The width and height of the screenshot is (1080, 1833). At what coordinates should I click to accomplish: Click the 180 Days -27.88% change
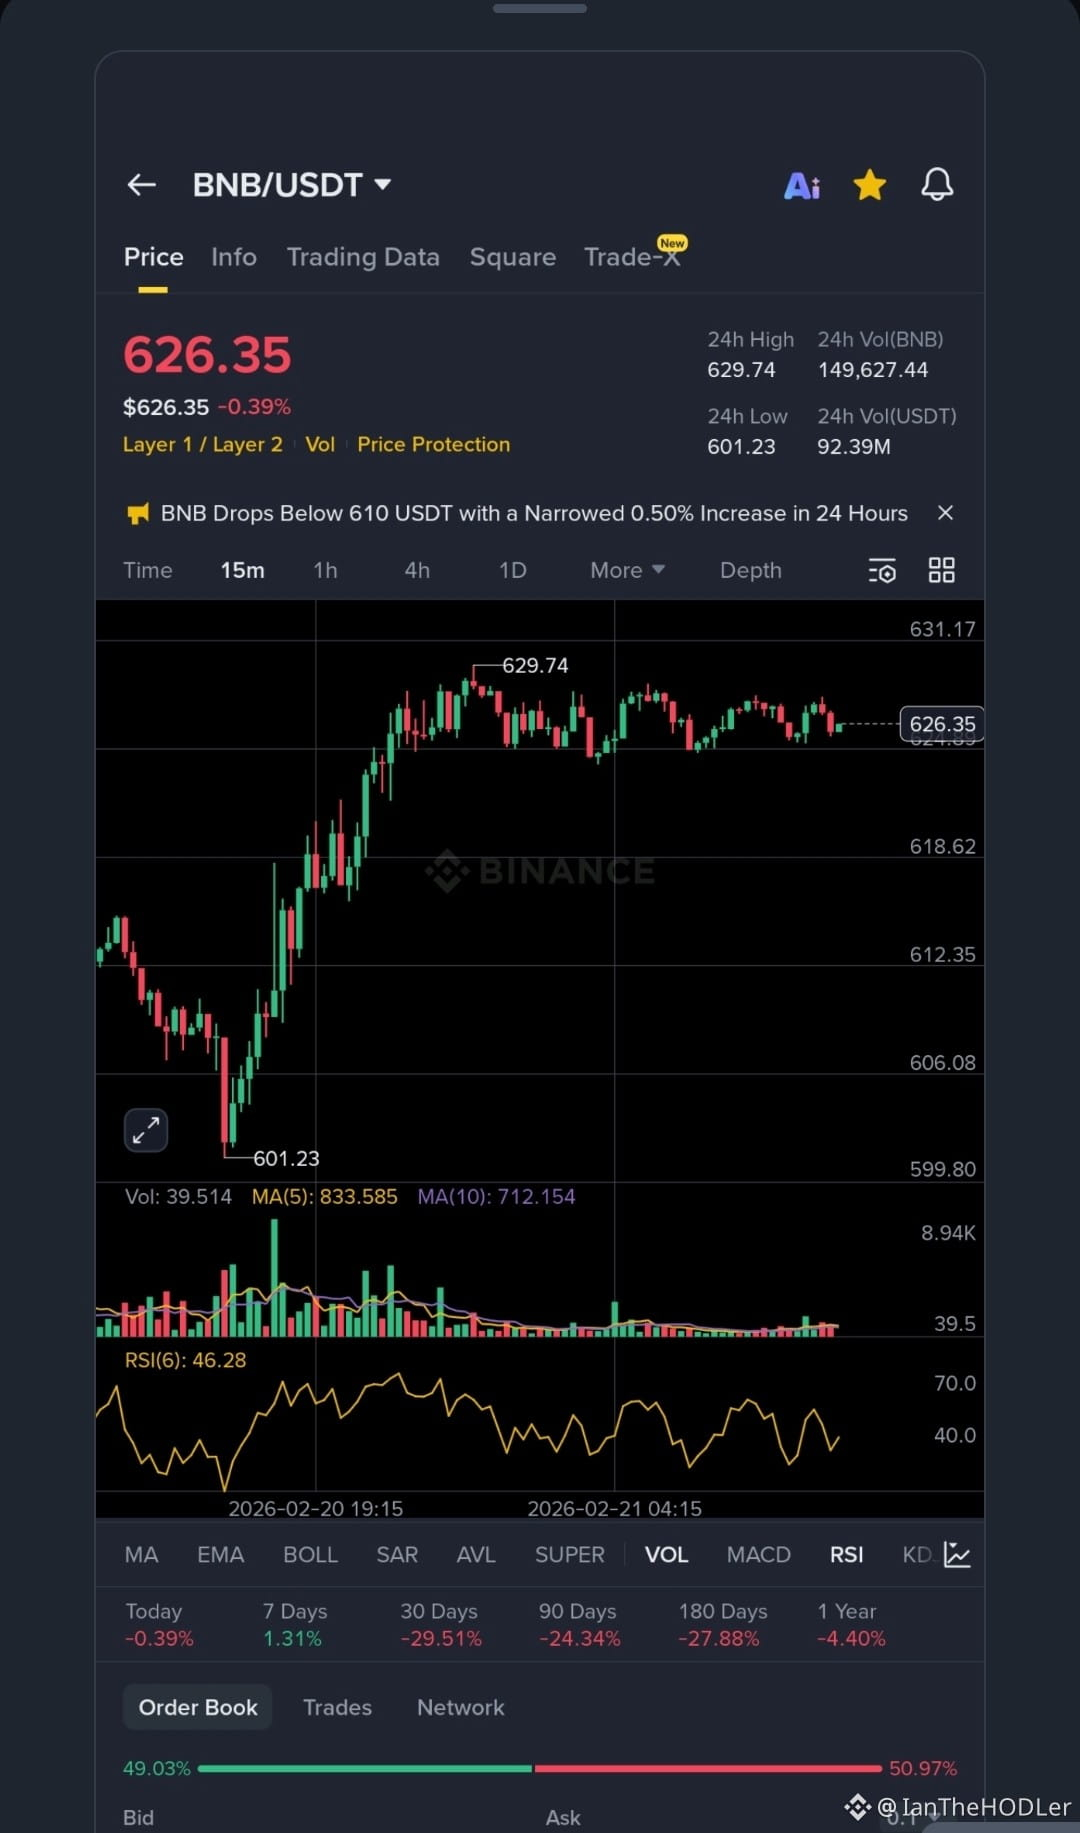[719, 1638]
